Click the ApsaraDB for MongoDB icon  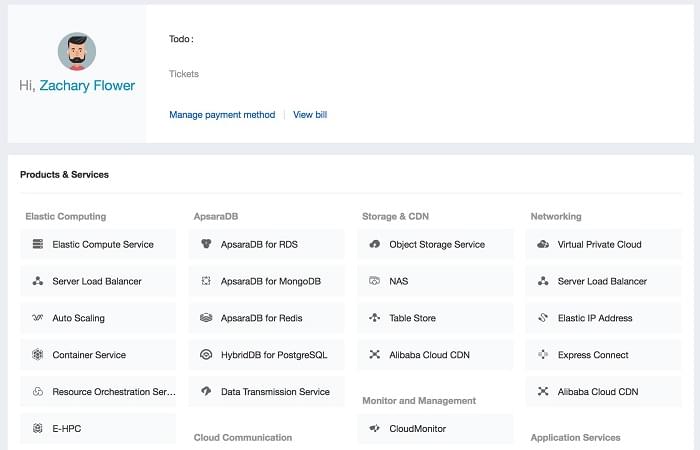pyautogui.click(x=206, y=281)
